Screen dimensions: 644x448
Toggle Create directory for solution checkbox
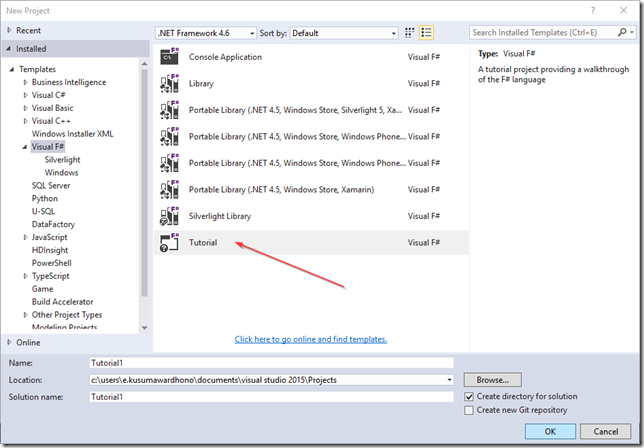[471, 397]
